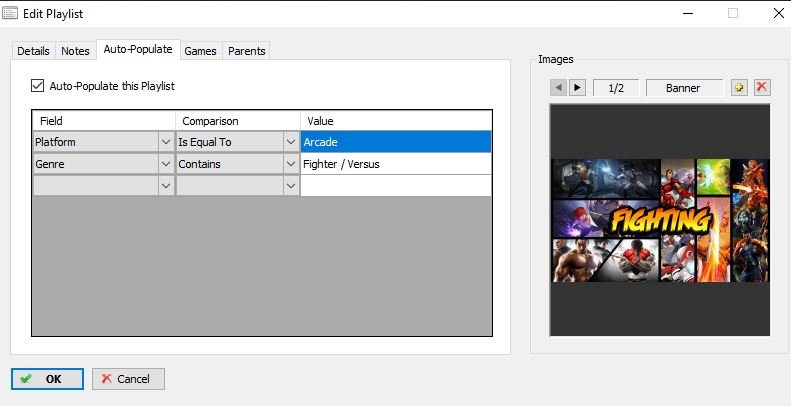Open the Contains comparison dropdown
Screen dimensions: 791x406
(x=291, y=164)
